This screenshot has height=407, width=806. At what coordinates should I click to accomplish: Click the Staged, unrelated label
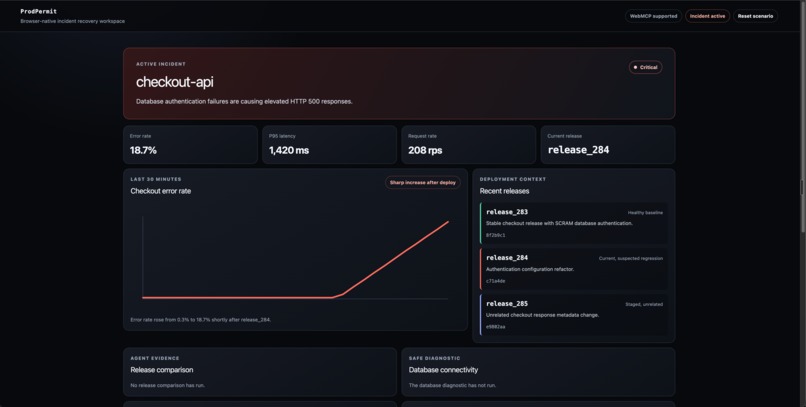(644, 304)
